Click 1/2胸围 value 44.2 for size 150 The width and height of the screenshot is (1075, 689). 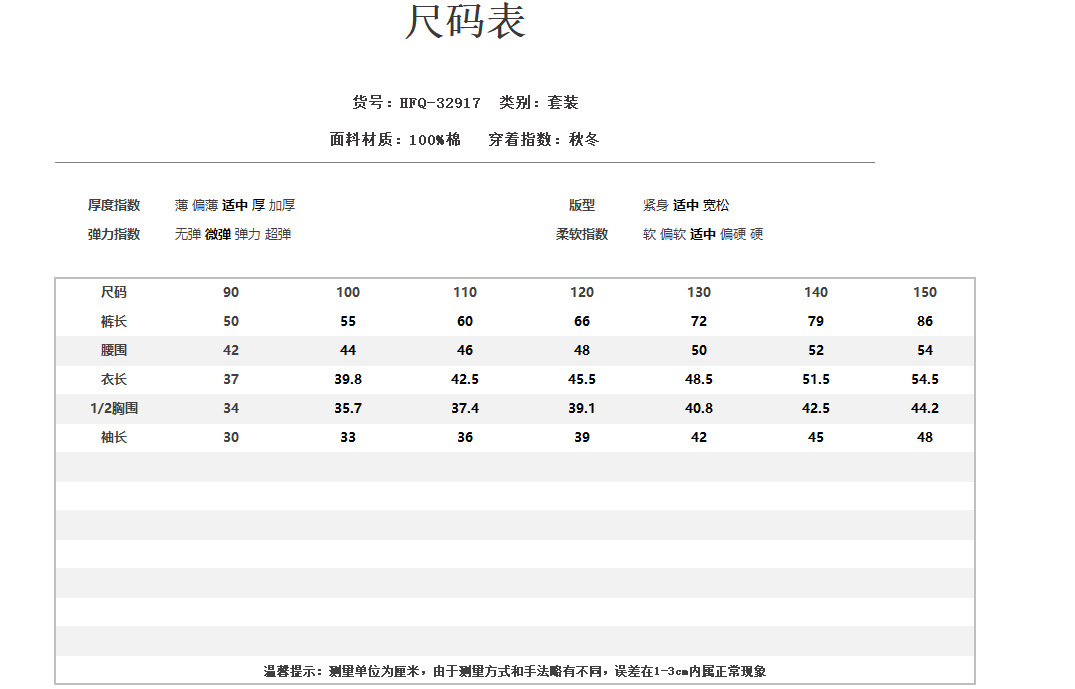(925, 408)
